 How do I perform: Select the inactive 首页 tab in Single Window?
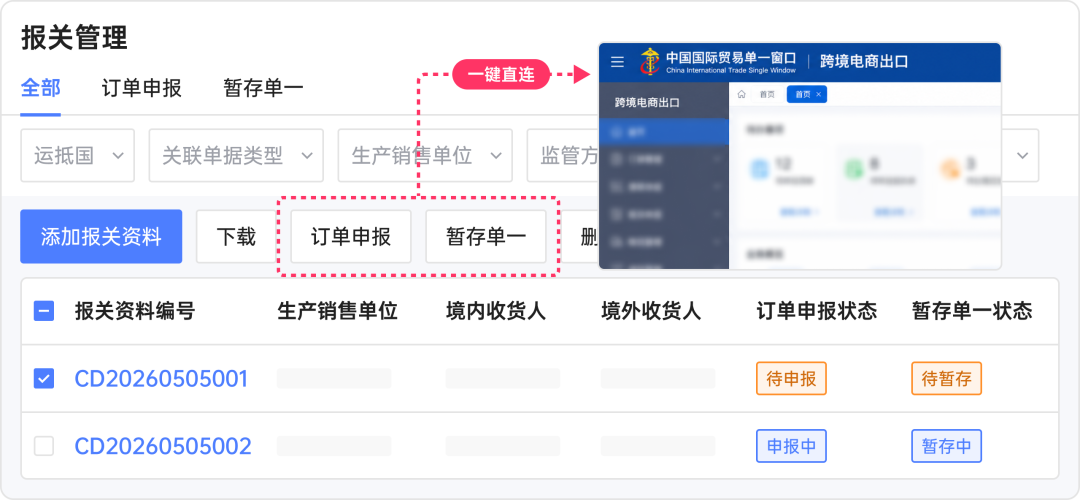coord(767,94)
